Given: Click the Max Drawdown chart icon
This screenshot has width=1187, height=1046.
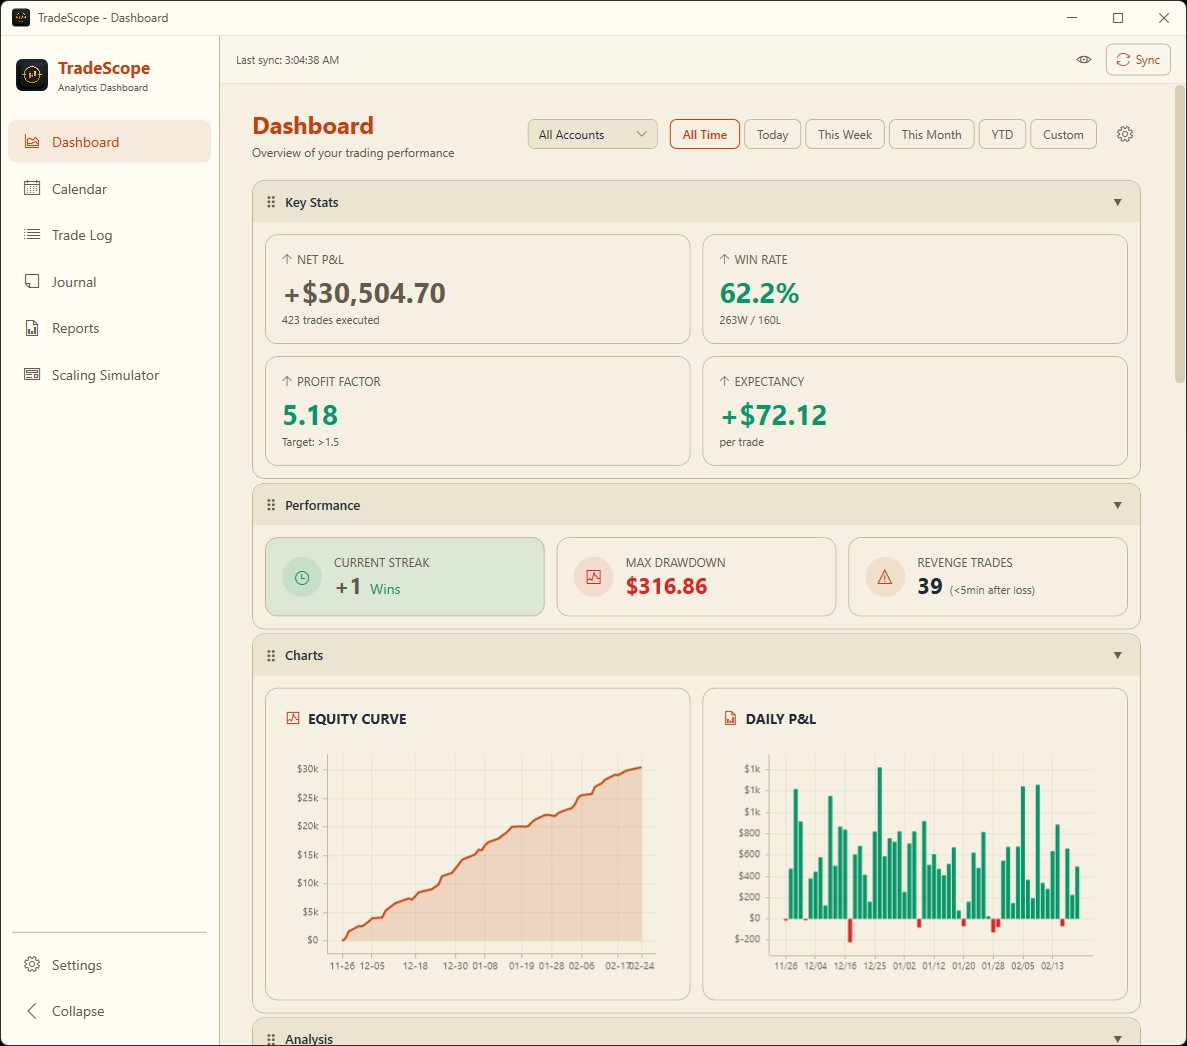Looking at the screenshot, I should [593, 577].
